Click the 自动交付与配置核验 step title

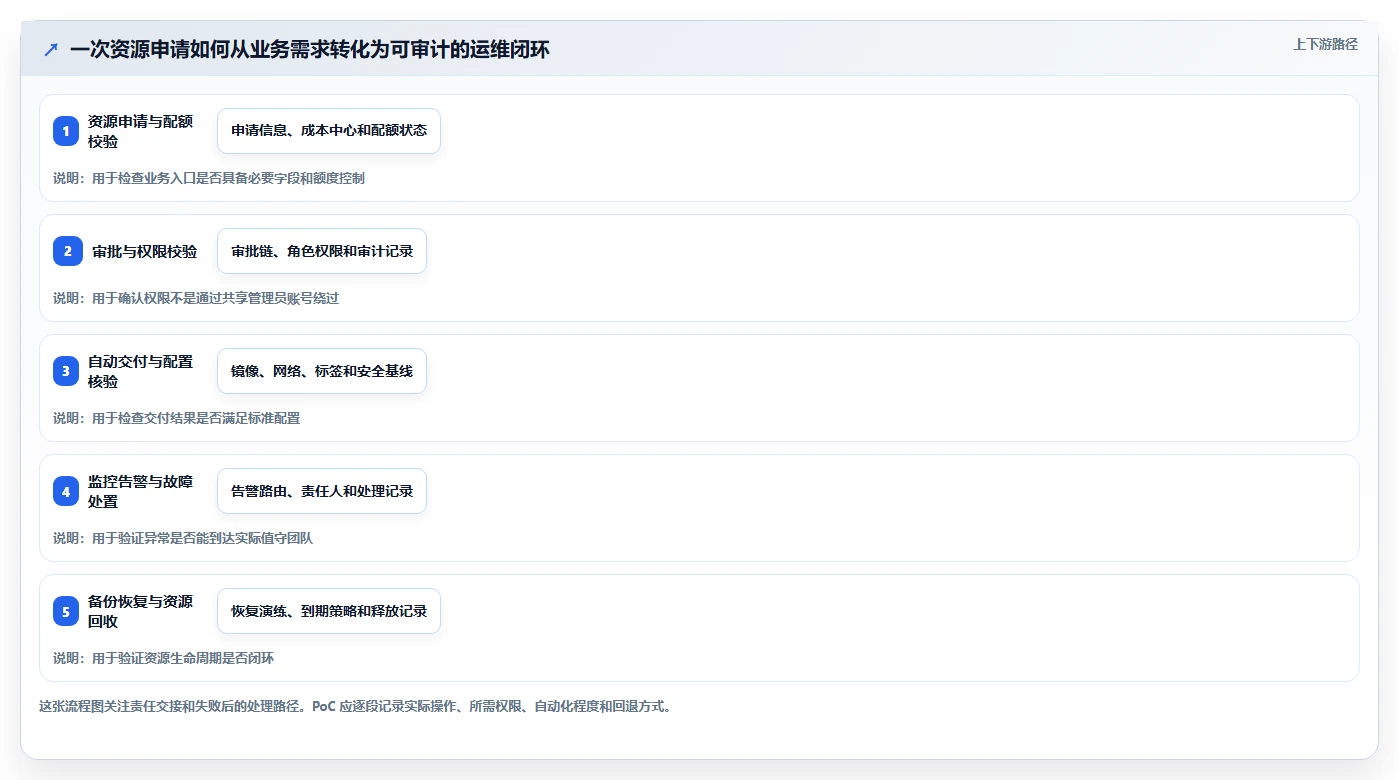point(140,371)
